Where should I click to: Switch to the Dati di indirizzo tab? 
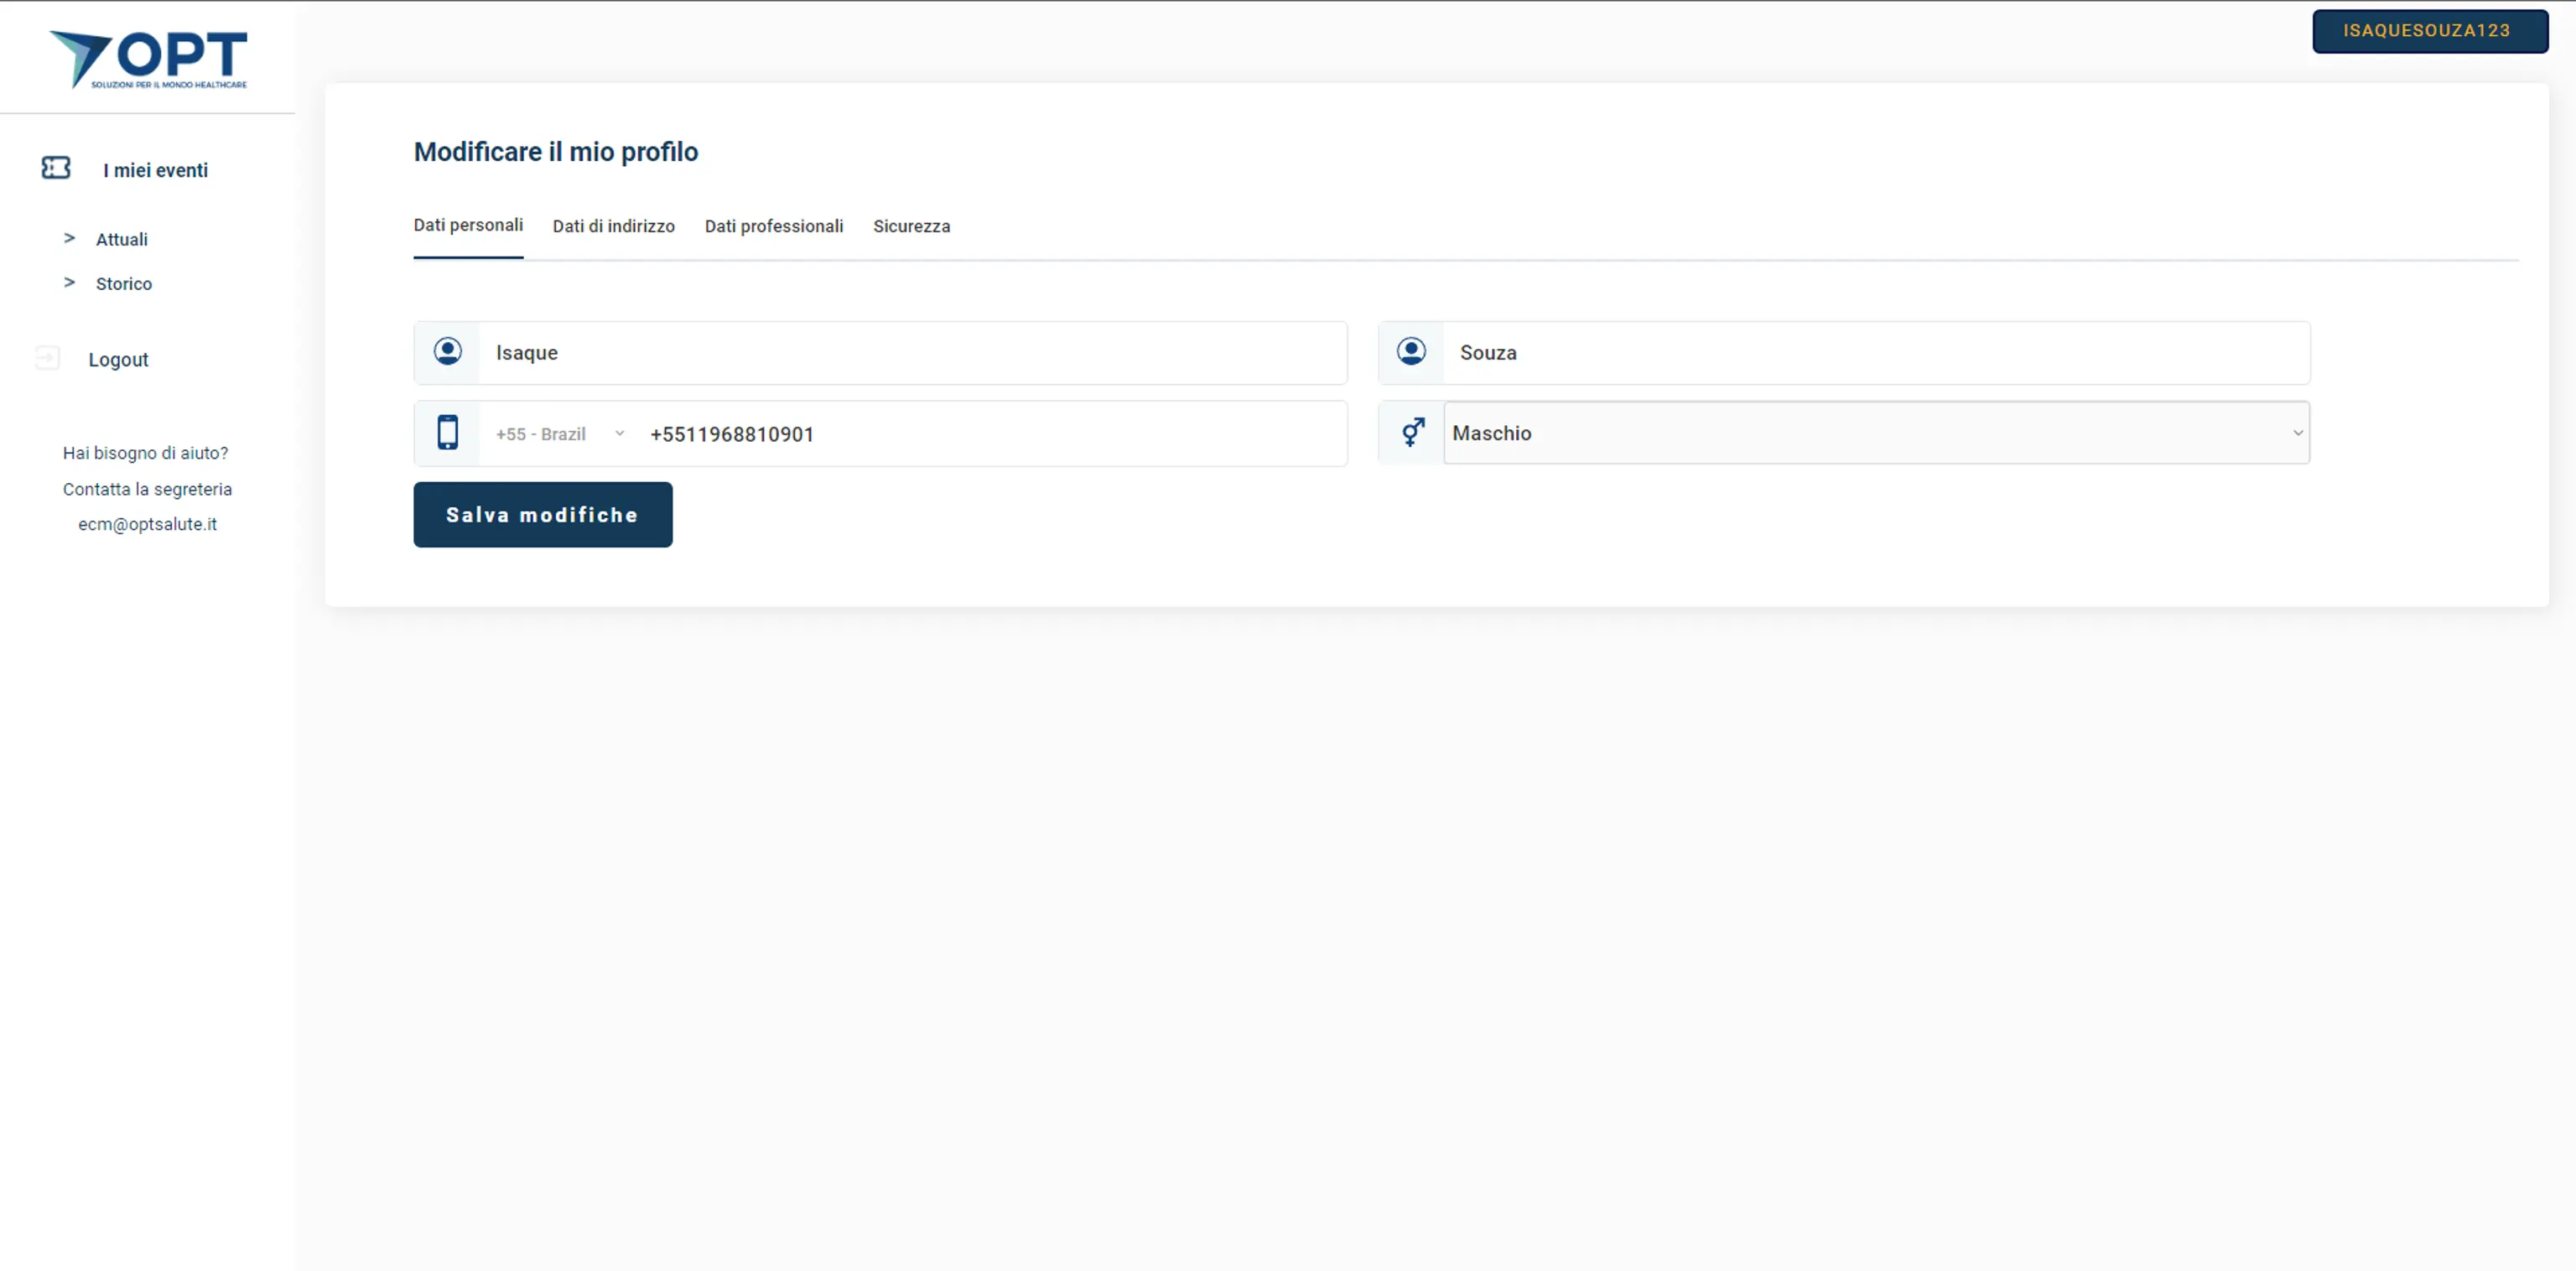point(613,226)
